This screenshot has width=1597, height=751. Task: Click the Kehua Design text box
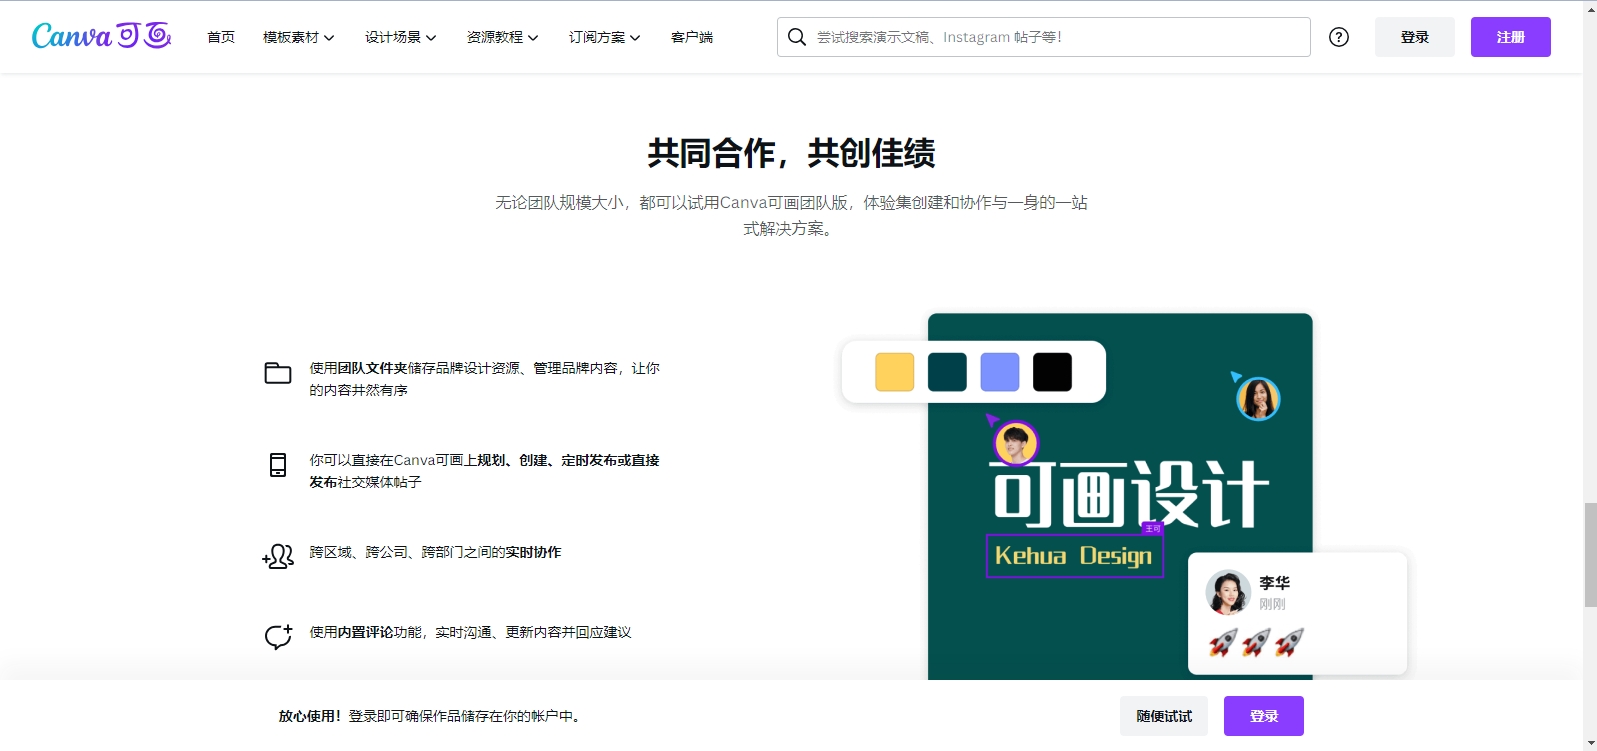1074,556
